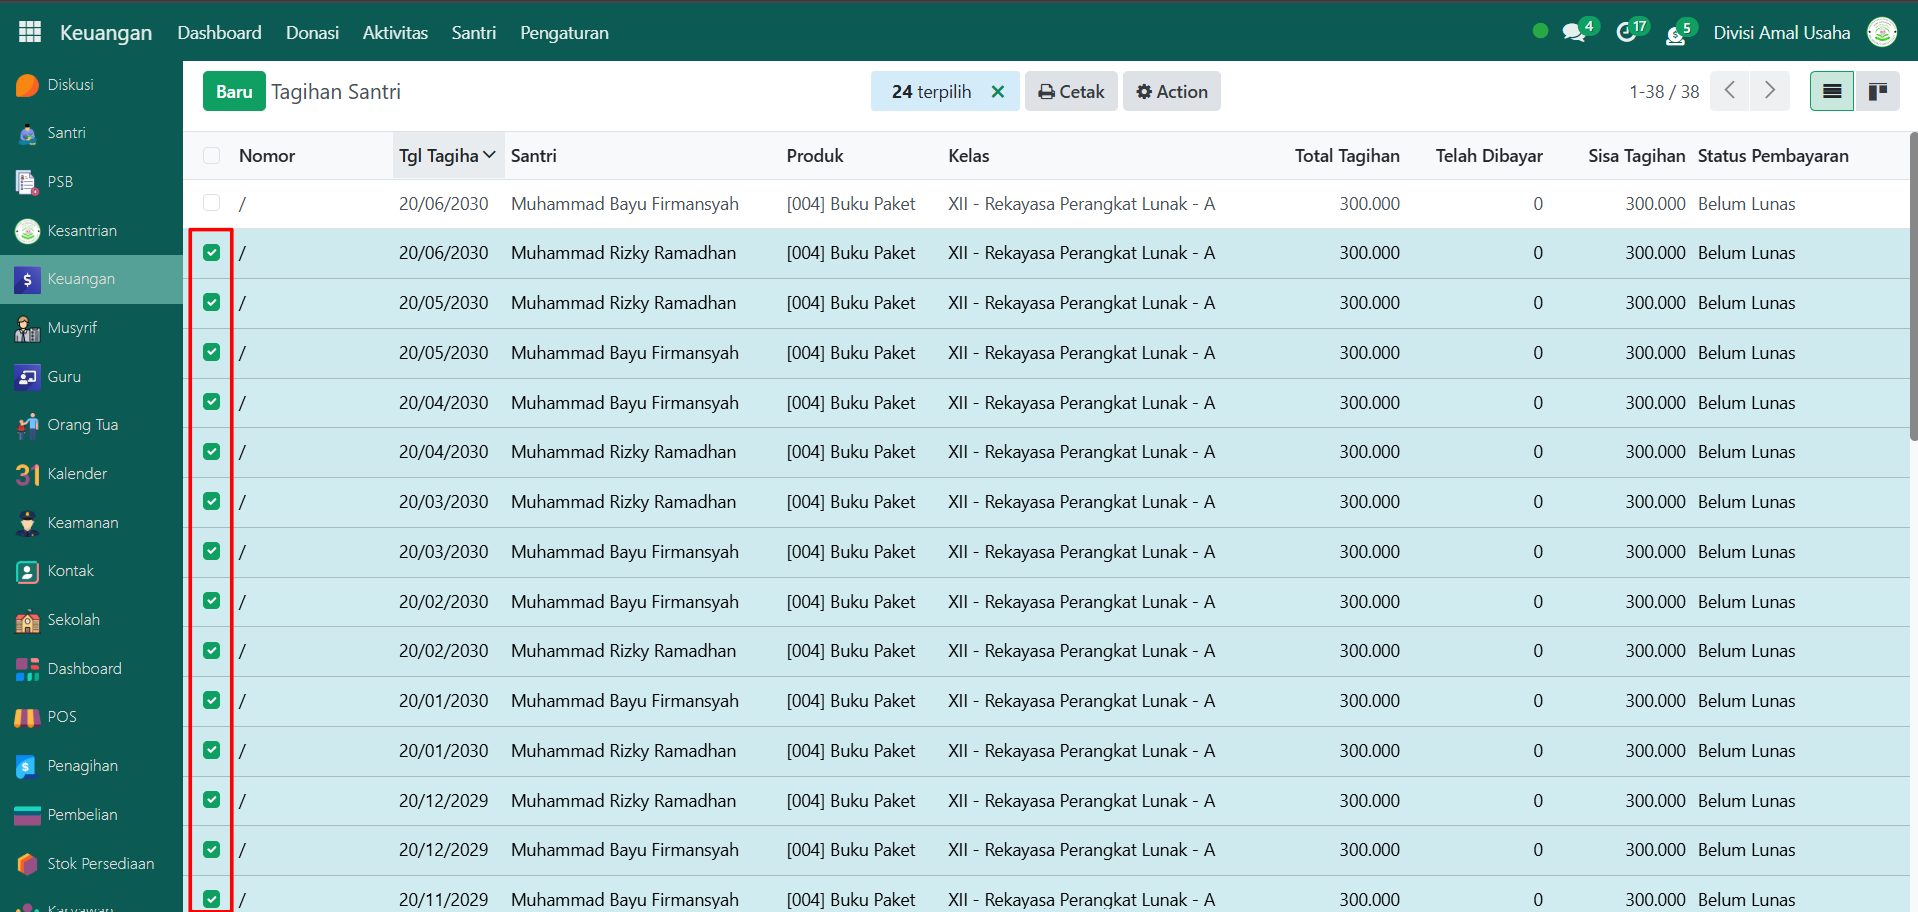Click the Baru button
This screenshot has width=1918, height=912.
[234, 92]
